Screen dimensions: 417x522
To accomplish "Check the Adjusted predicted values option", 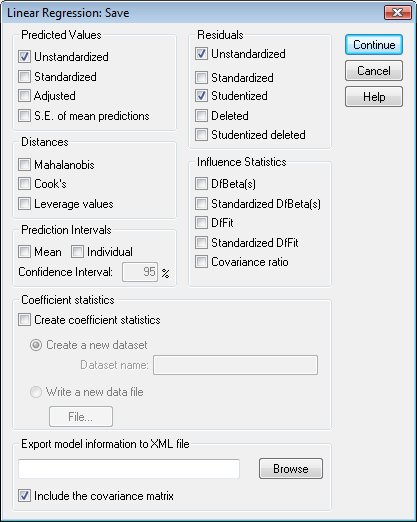I will click(x=24, y=96).
